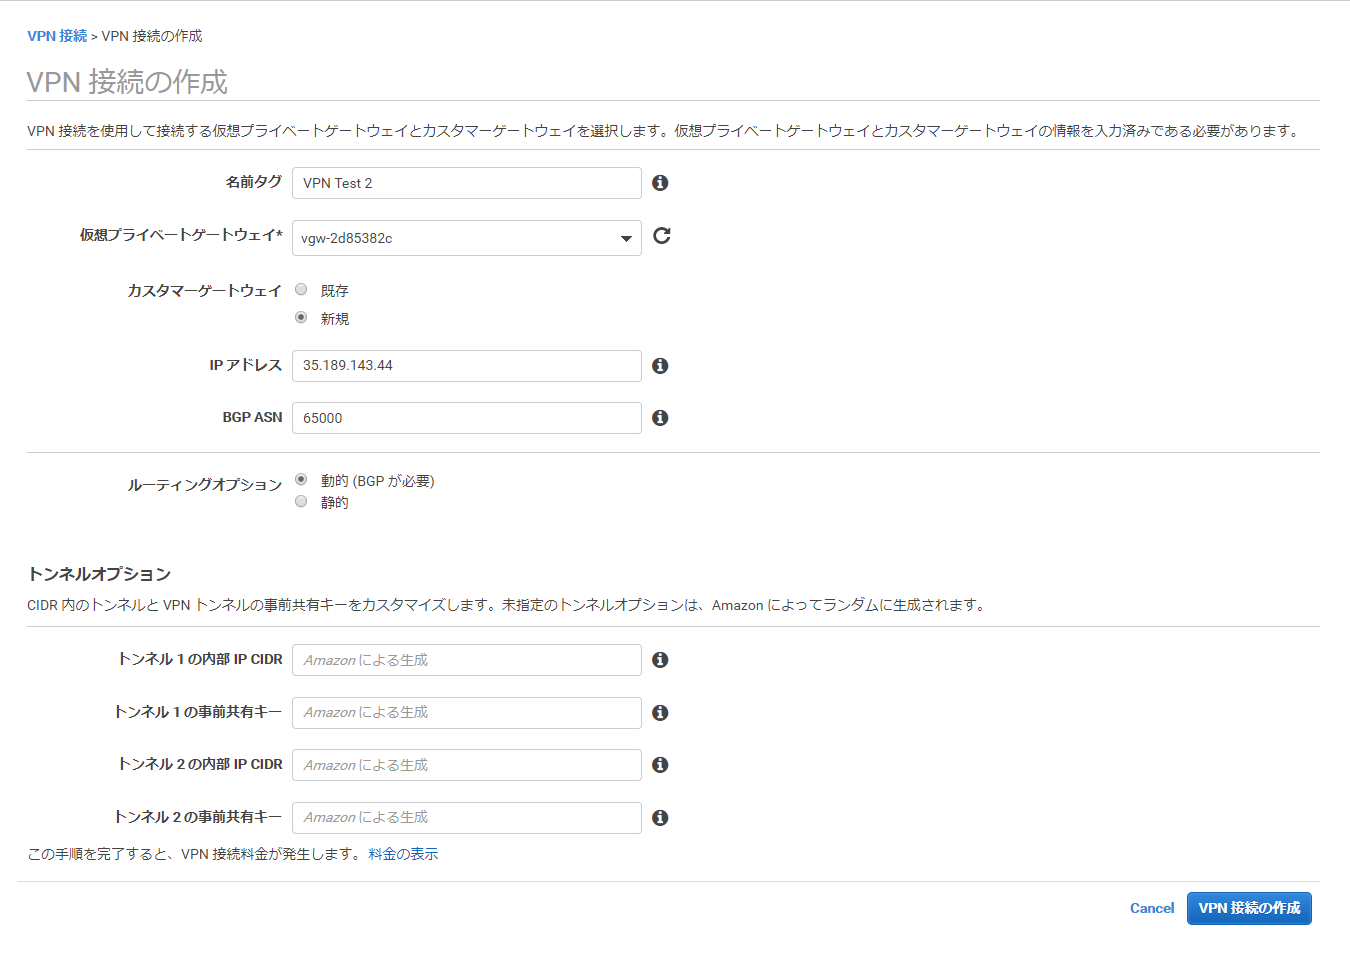Click the 名前タグ input containing VPN Test 2
The width and height of the screenshot is (1350, 965).
click(x=466, y=183)
